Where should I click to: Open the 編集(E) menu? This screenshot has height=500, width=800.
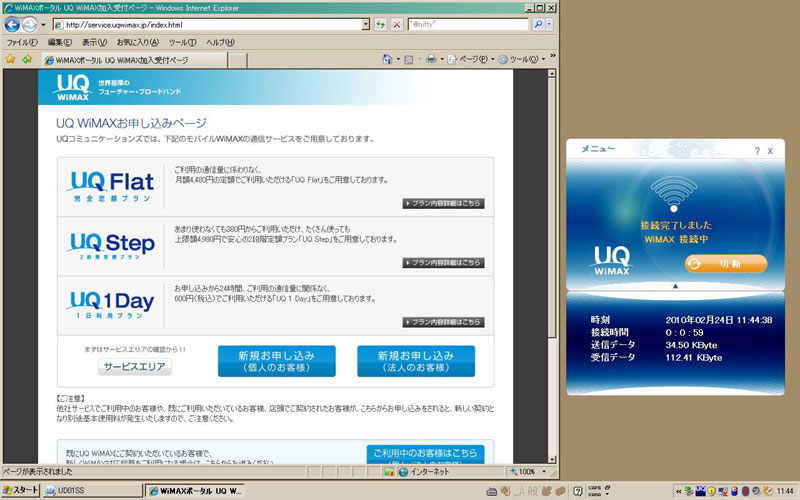tap(60, 42)
